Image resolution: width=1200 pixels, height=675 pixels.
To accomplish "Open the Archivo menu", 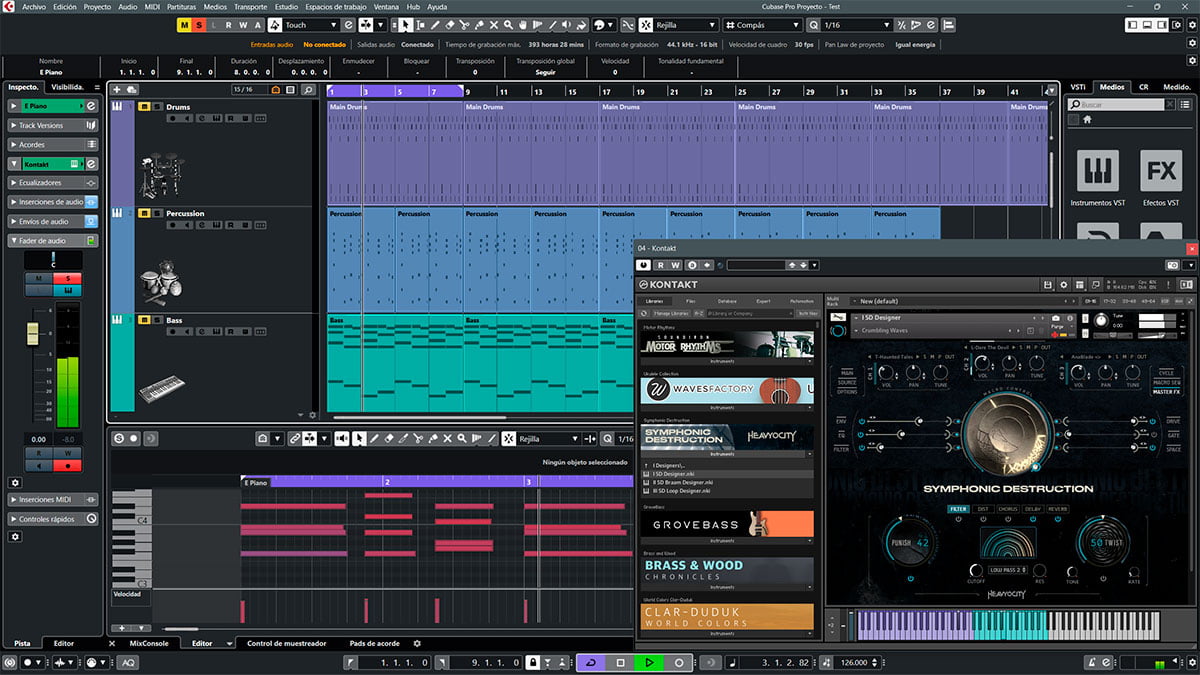I will coord(34,6).
